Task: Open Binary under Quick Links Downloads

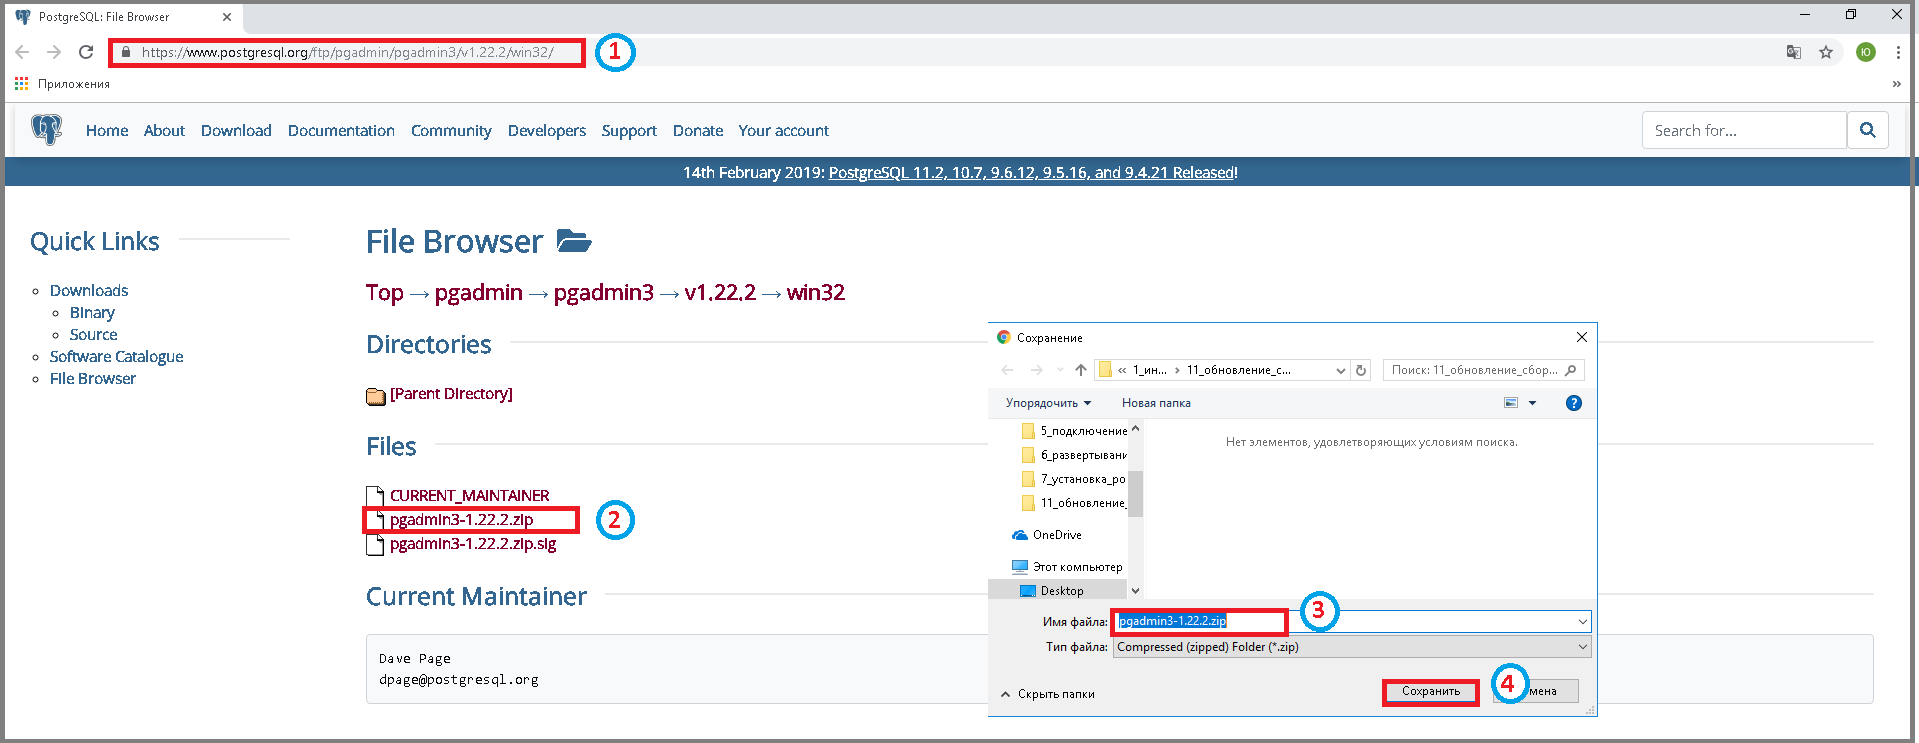Action: pos(92,313)
